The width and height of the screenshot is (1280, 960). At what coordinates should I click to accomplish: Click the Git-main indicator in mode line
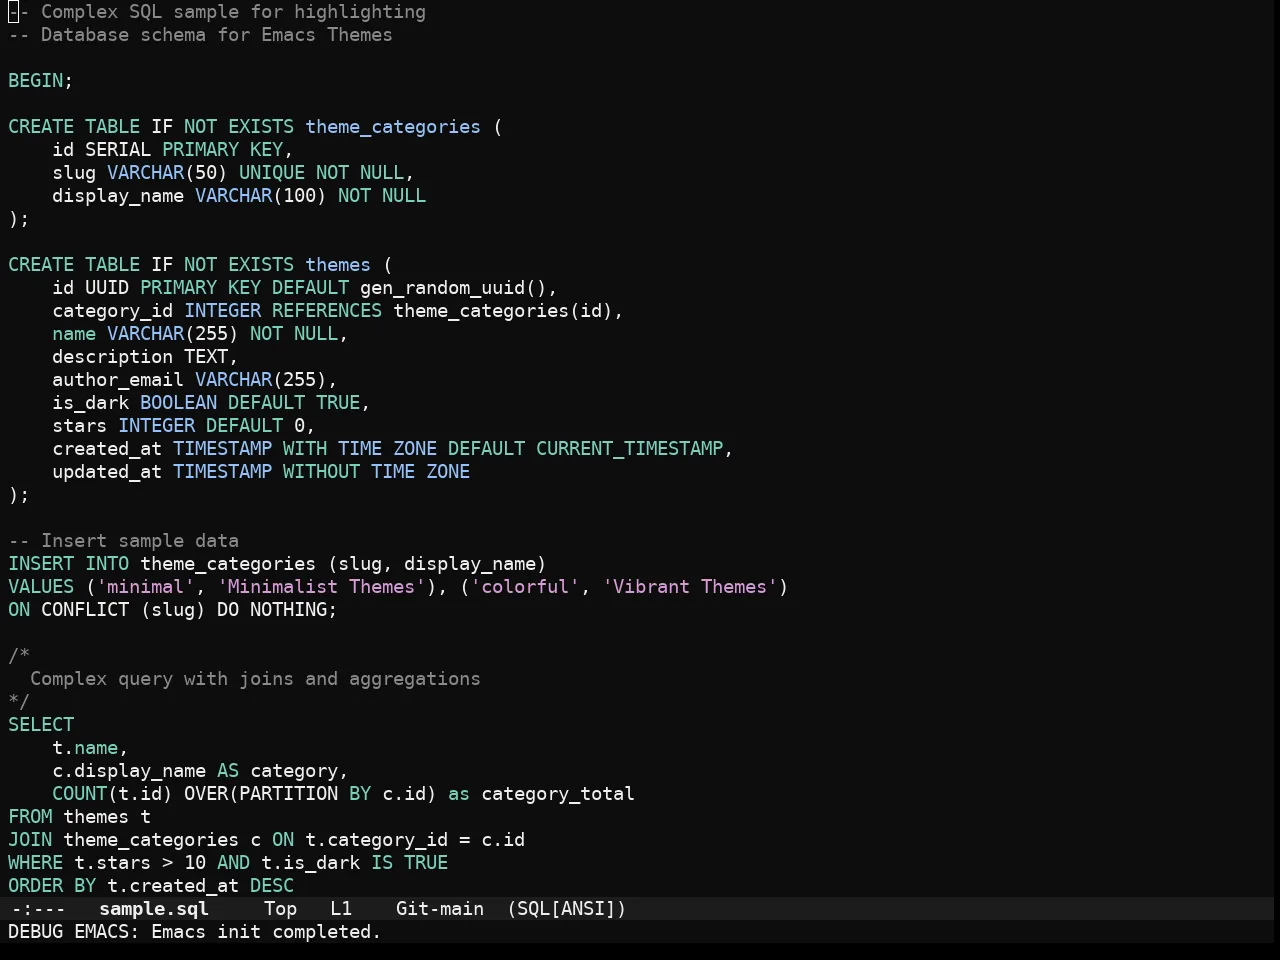(440, 909)
